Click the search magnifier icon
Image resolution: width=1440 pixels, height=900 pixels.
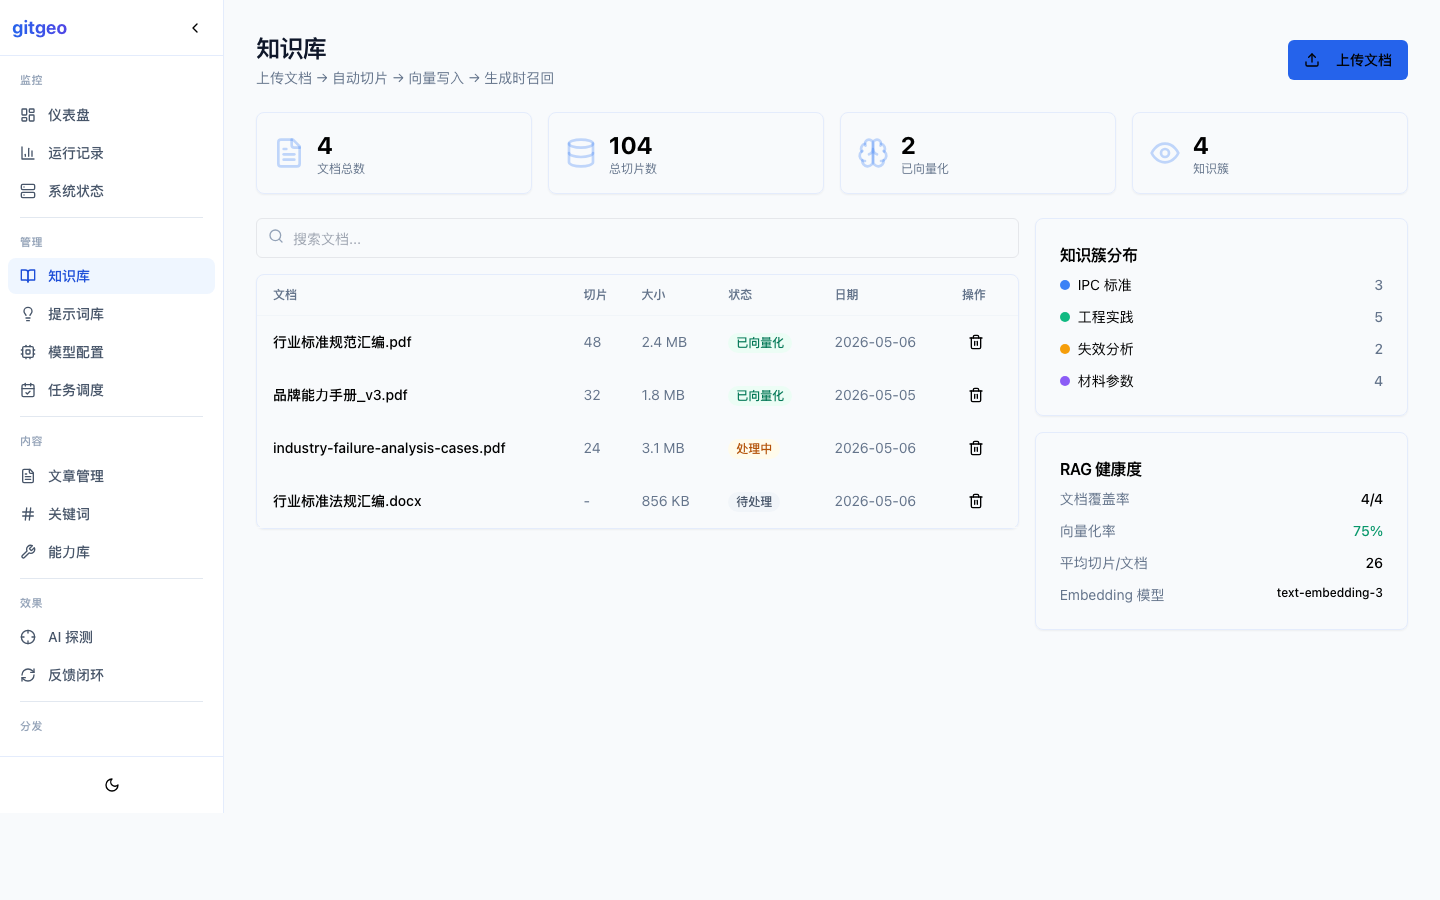[276, 237]
